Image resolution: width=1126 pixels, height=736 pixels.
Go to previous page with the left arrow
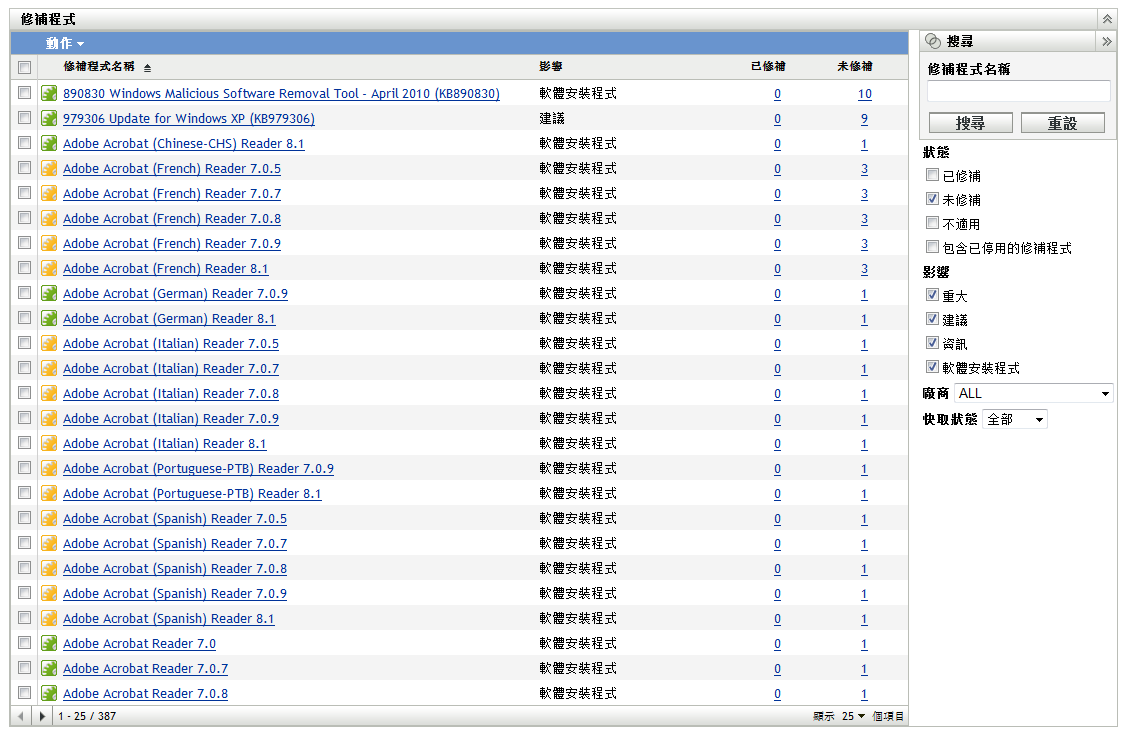(x=21, y=716)
